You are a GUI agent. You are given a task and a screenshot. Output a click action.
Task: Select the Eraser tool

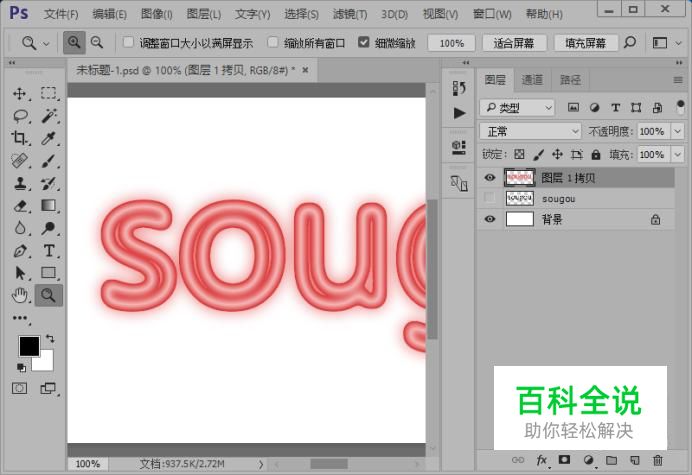(20, 206)
